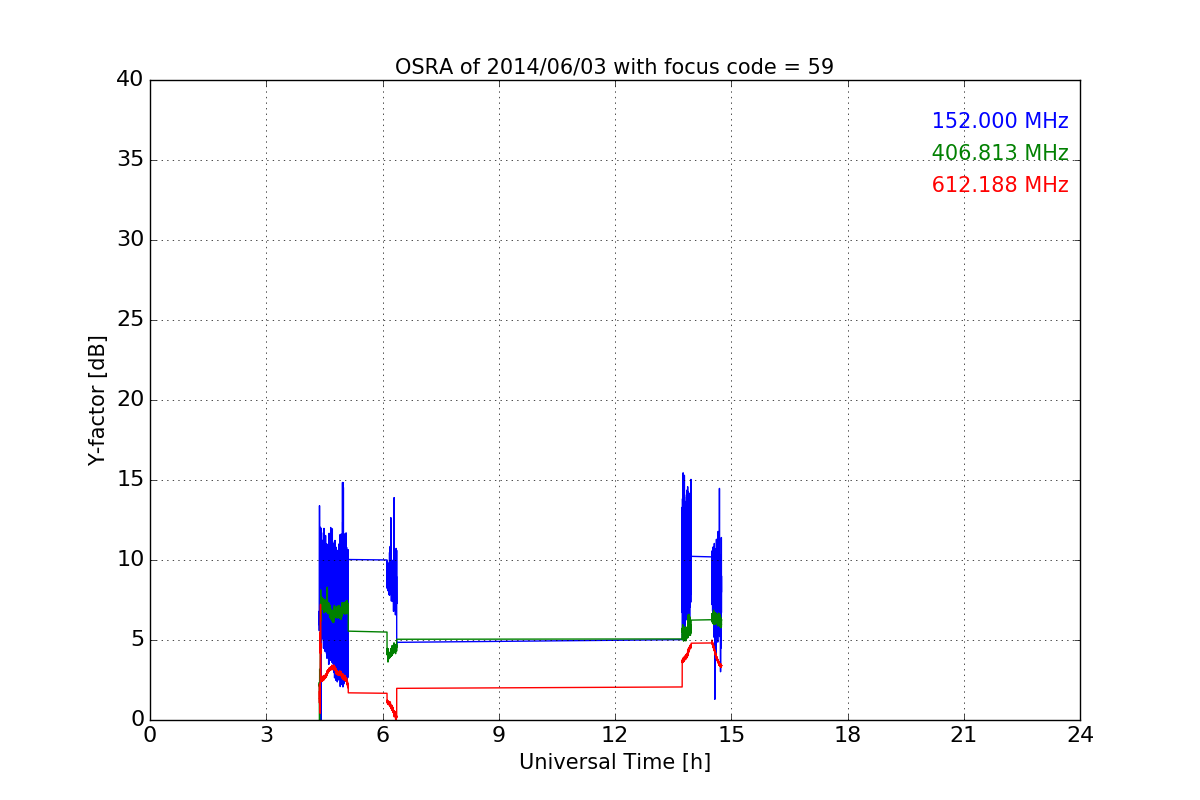
Task: Click the plot title 'OSRA of 2014/06/03 with focus code = 59'
Action: coord(614,67)
